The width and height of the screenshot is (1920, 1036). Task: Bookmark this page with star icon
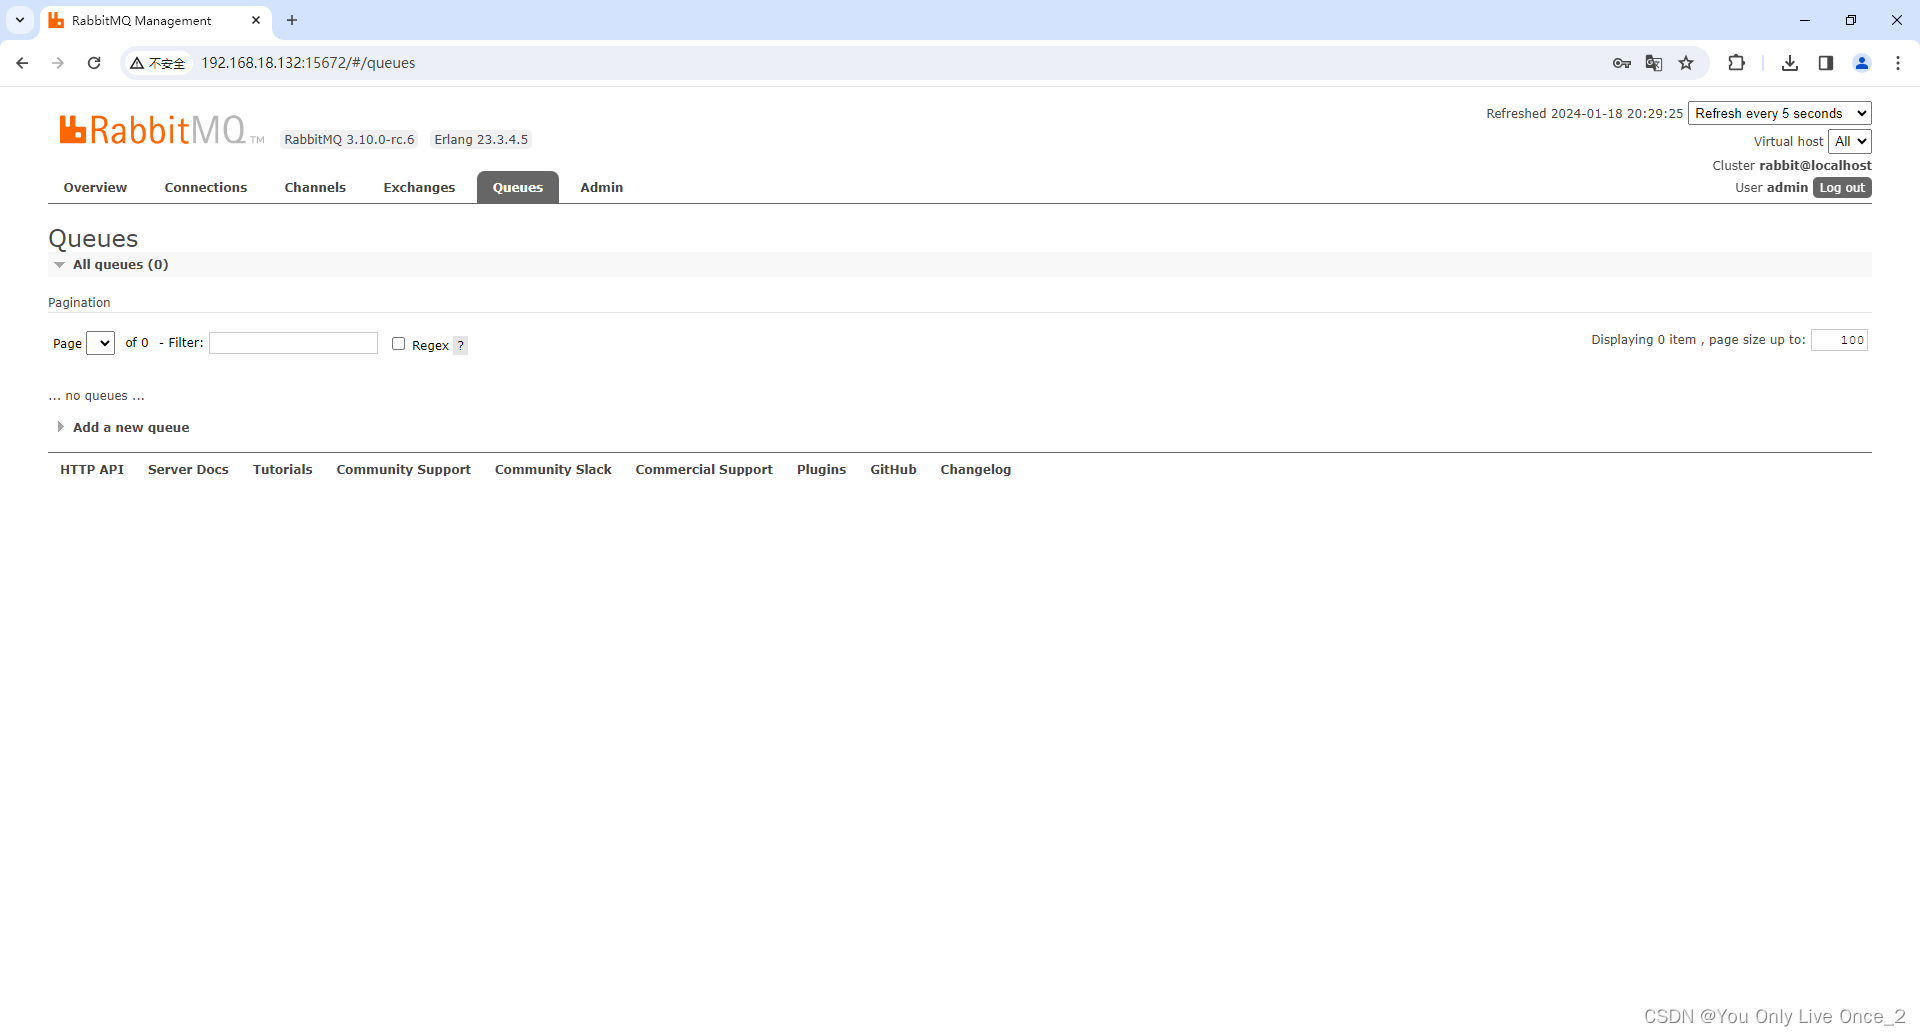point(1686,63)
